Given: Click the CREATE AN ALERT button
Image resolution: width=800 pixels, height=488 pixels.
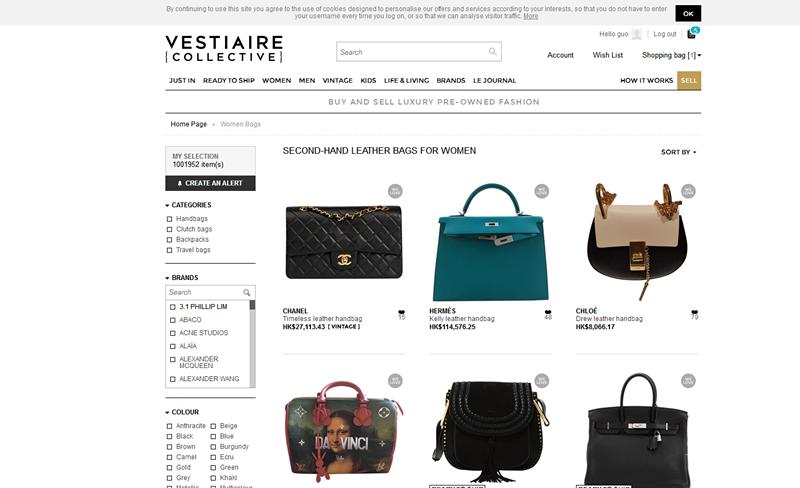Looking at the screenshot, I should click(x=210, y=183).
